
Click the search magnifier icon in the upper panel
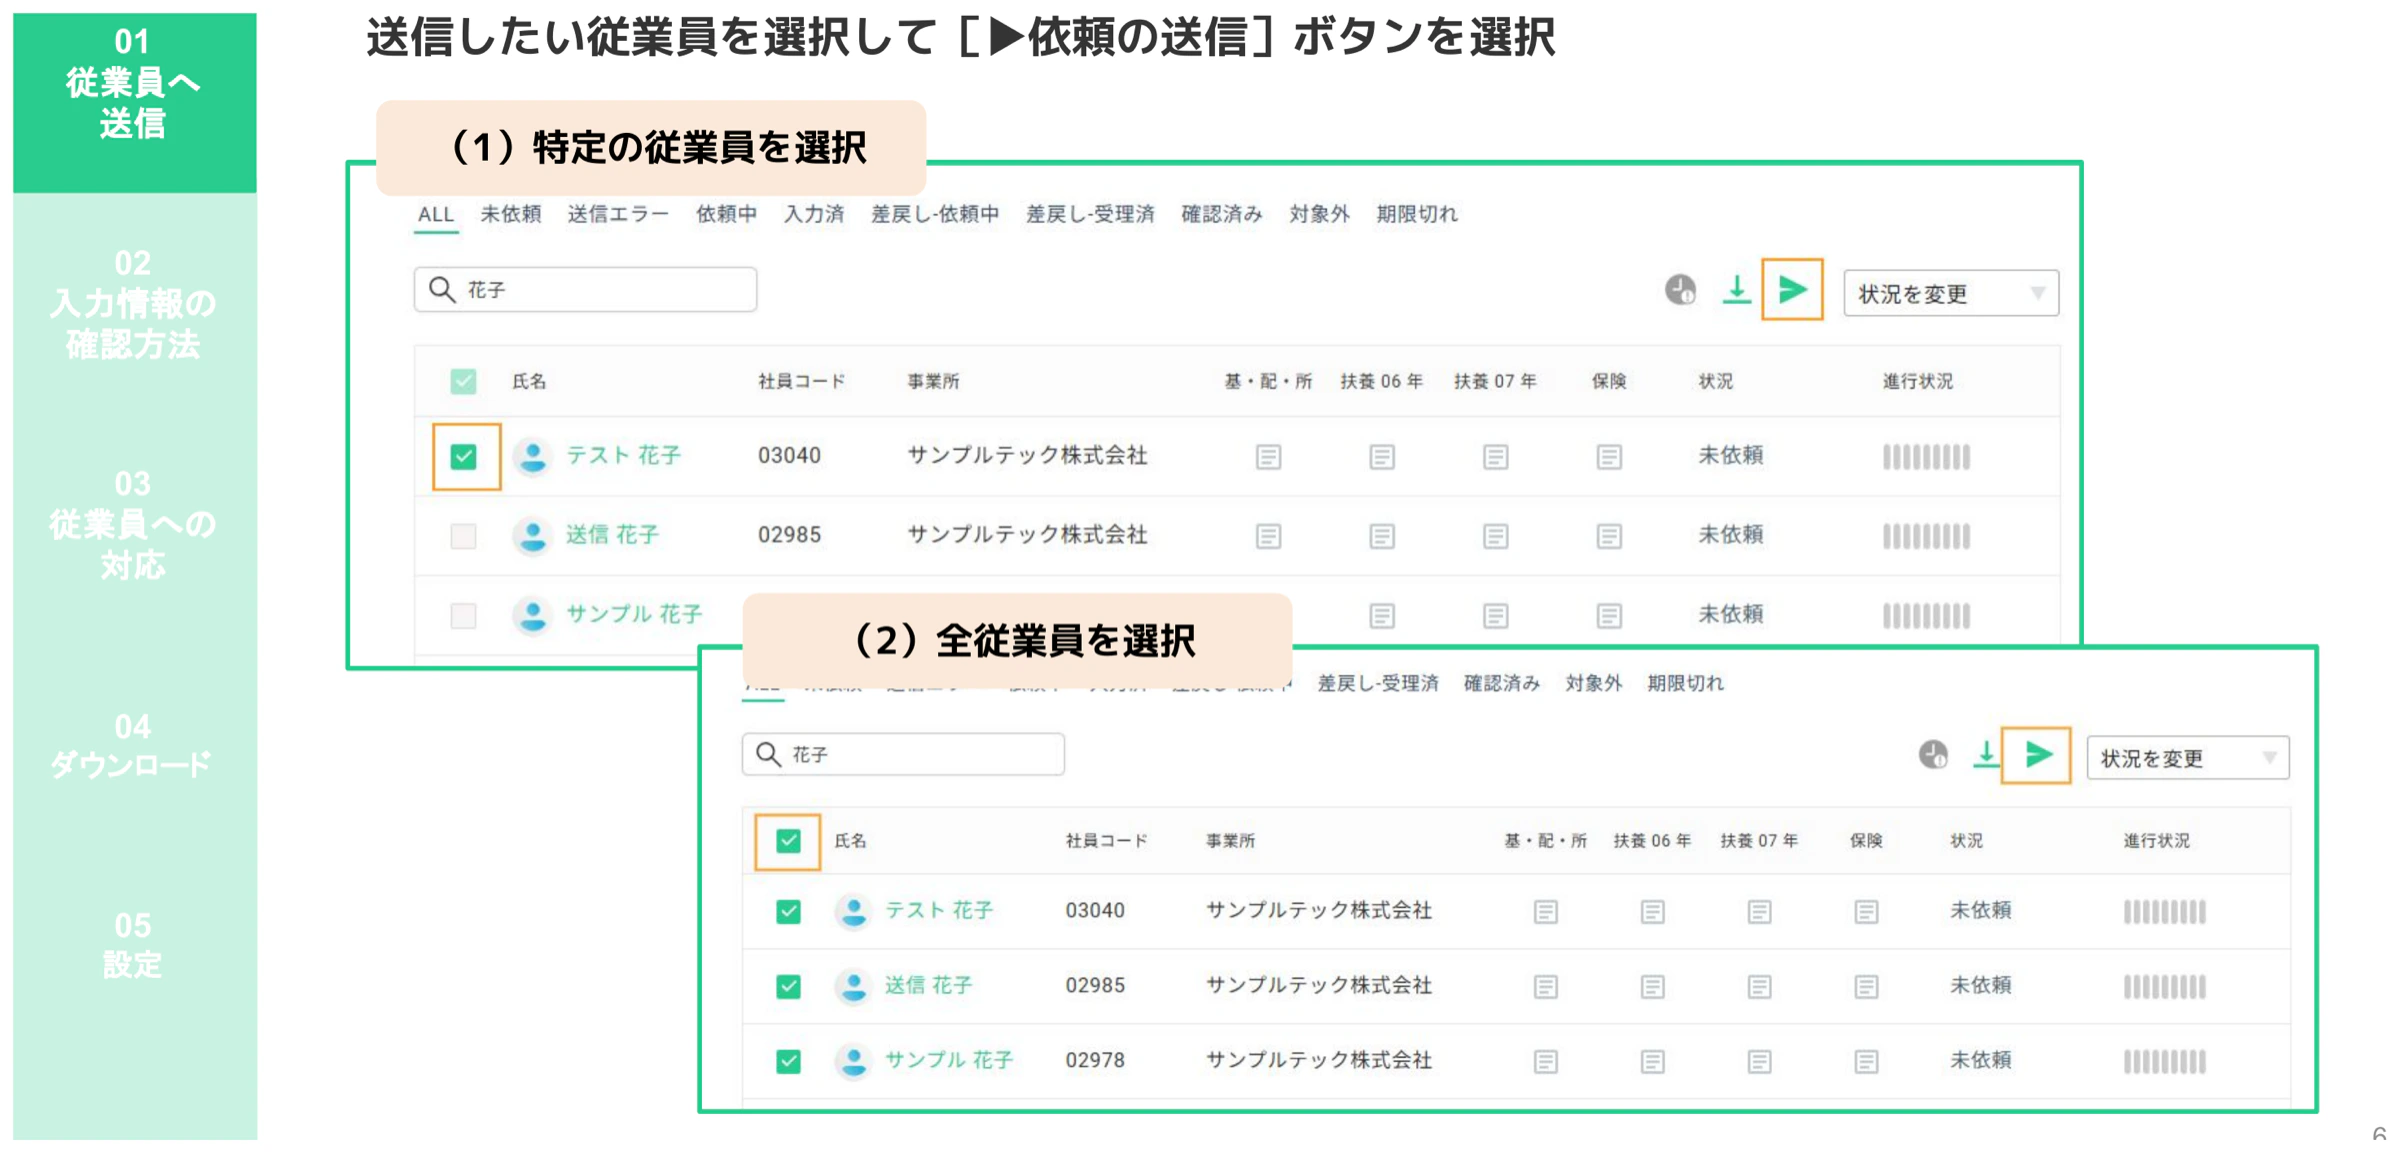[x=442, y=289]
